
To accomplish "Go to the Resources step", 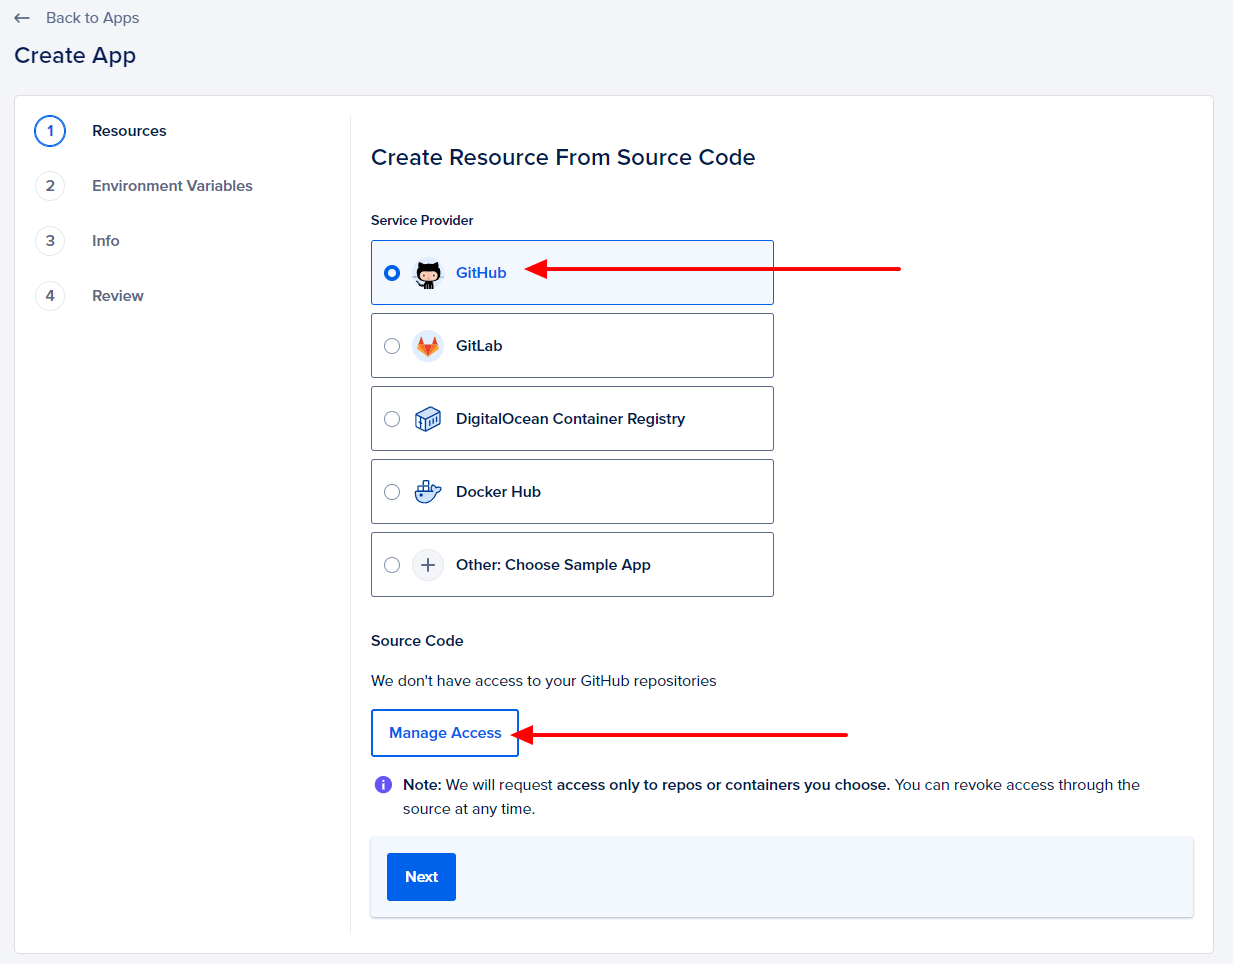I will click(129, 131).
